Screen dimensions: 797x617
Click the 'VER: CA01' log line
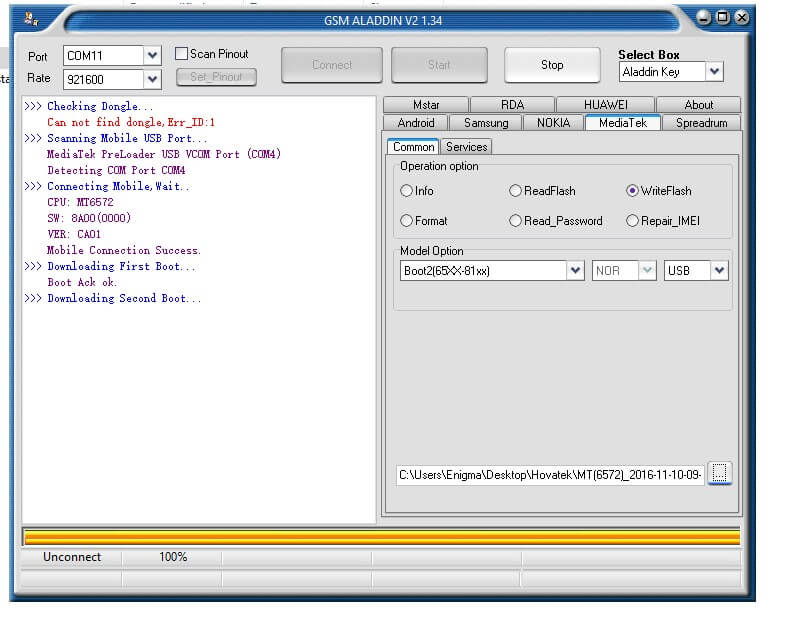[74, 234]
